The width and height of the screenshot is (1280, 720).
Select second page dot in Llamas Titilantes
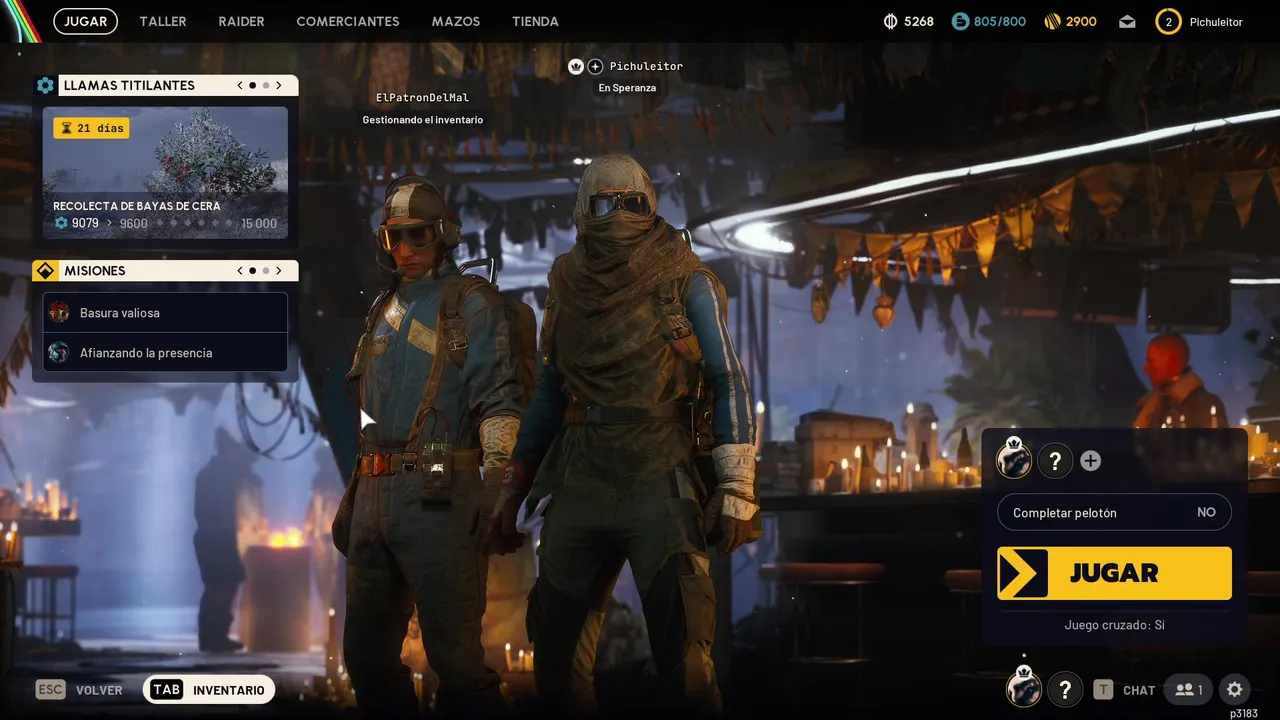266,85
